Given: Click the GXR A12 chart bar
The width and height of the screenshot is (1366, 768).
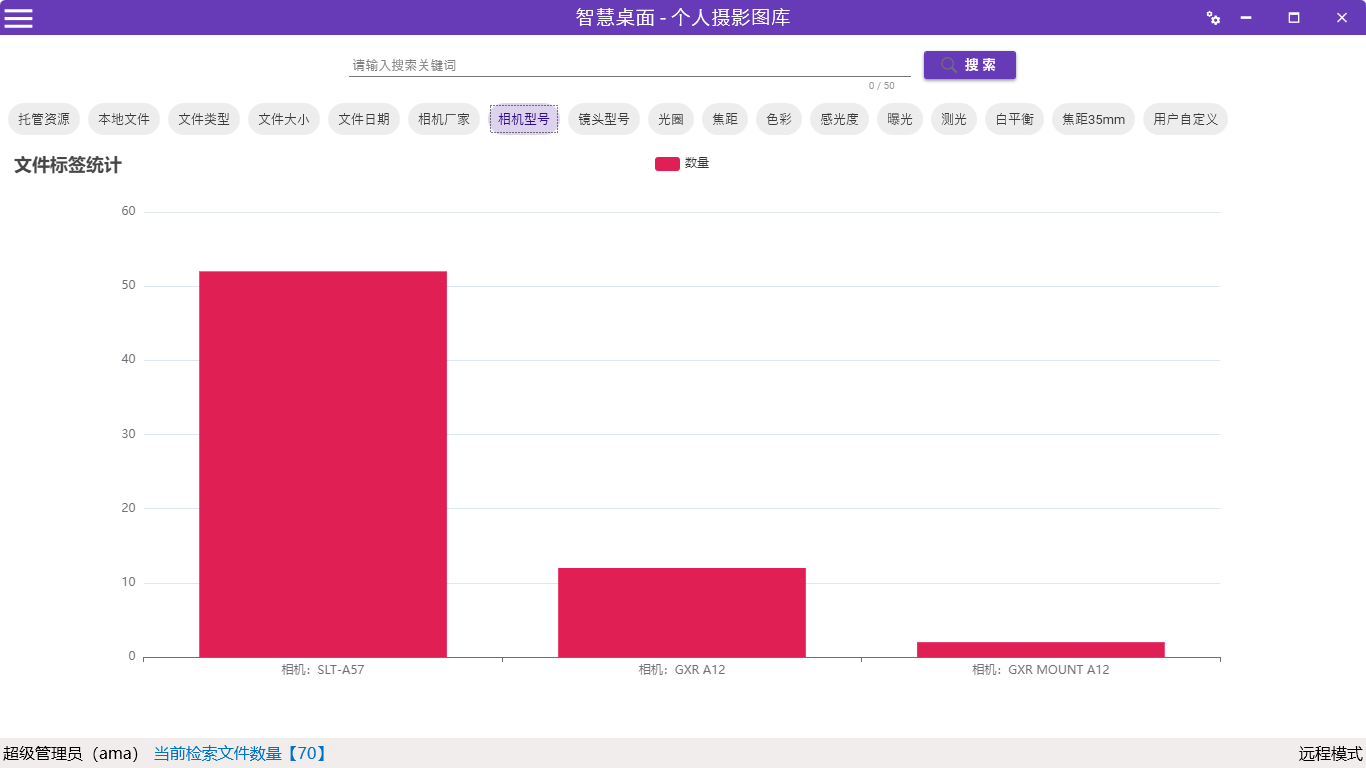Looking at the screenshot, I should [x=681, y=612].
